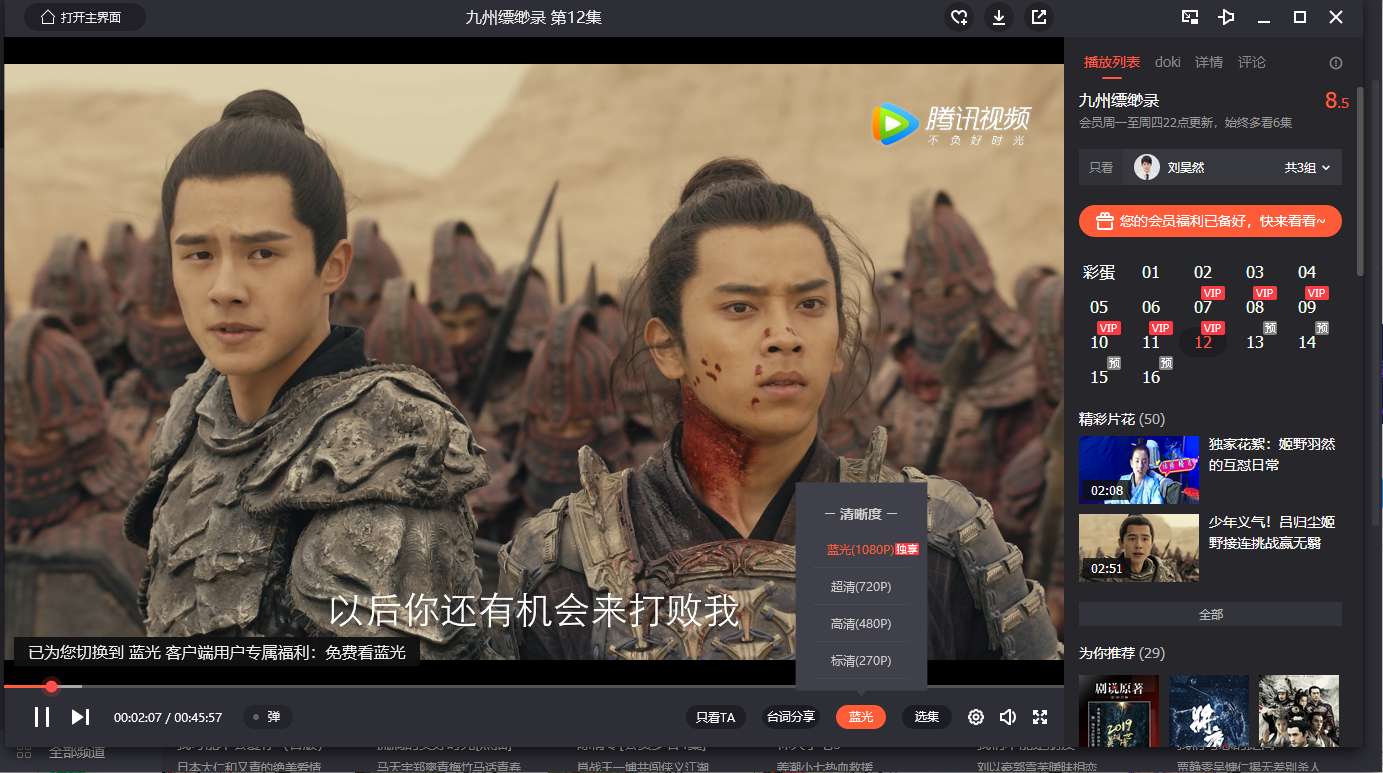The height and width of the screenshot is (773, 1383).
Task: Select preview episode 15
Action: pos(1099,377)
